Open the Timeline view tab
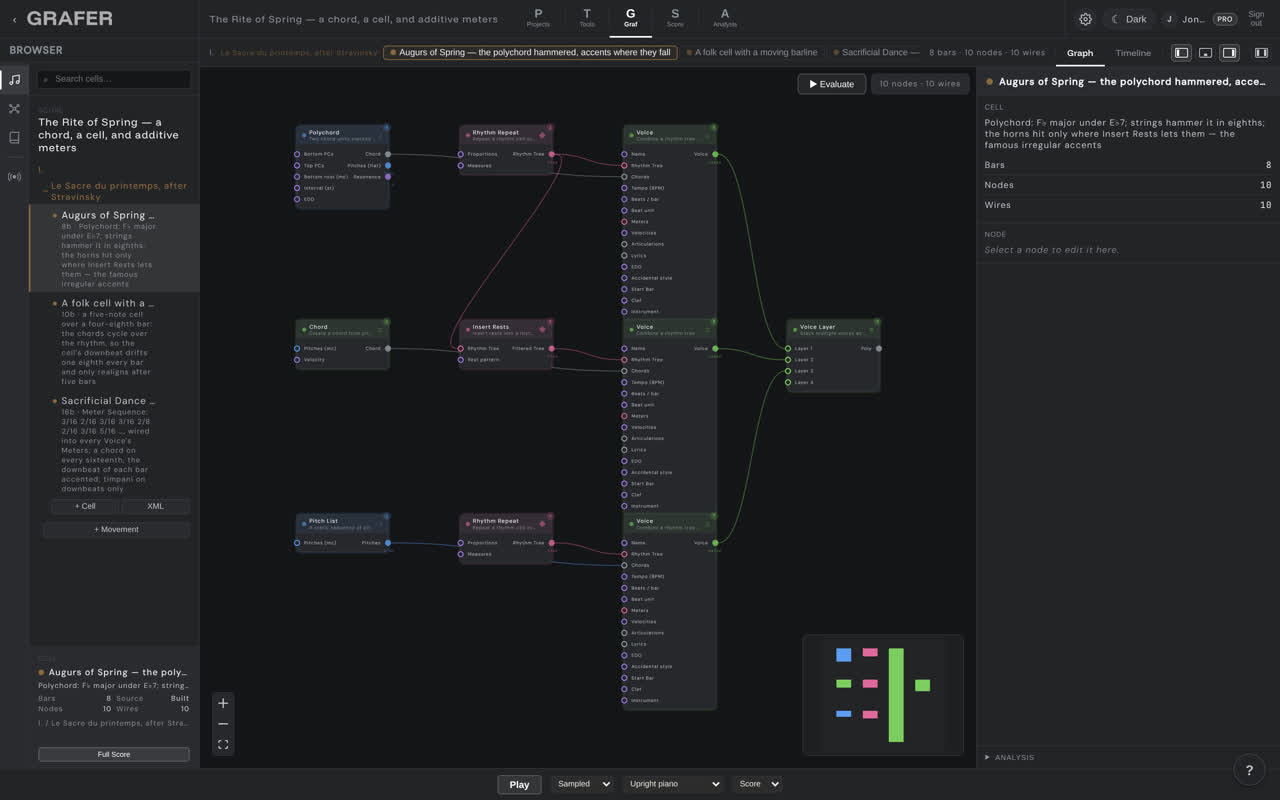The height and width of the screenshot is (800, 1280). (1133, 53)
